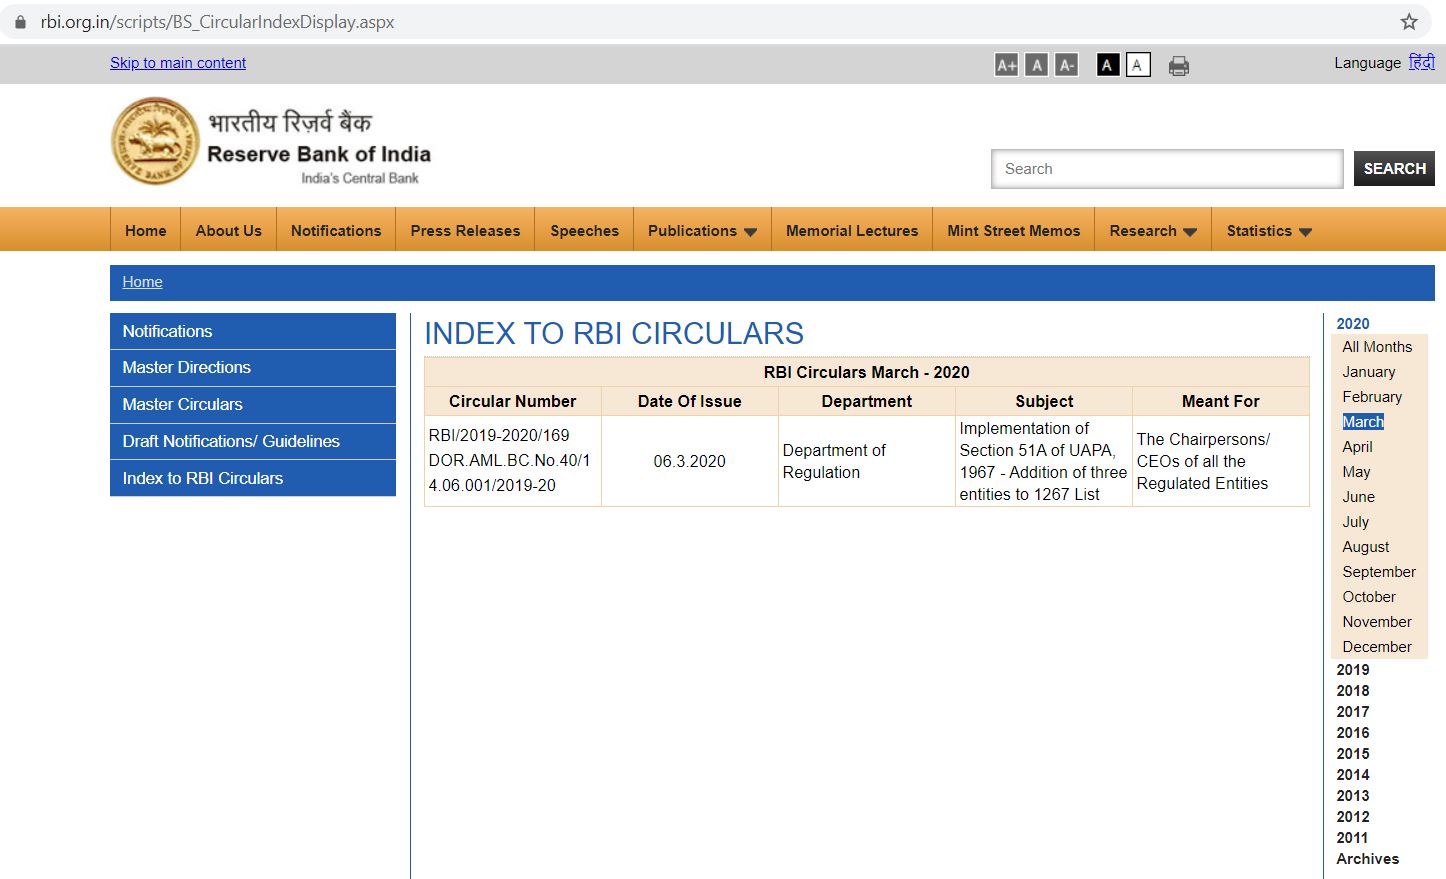Expand the 2015 year section
This screenshot has width=1446, height=879.
point(1353,754)
